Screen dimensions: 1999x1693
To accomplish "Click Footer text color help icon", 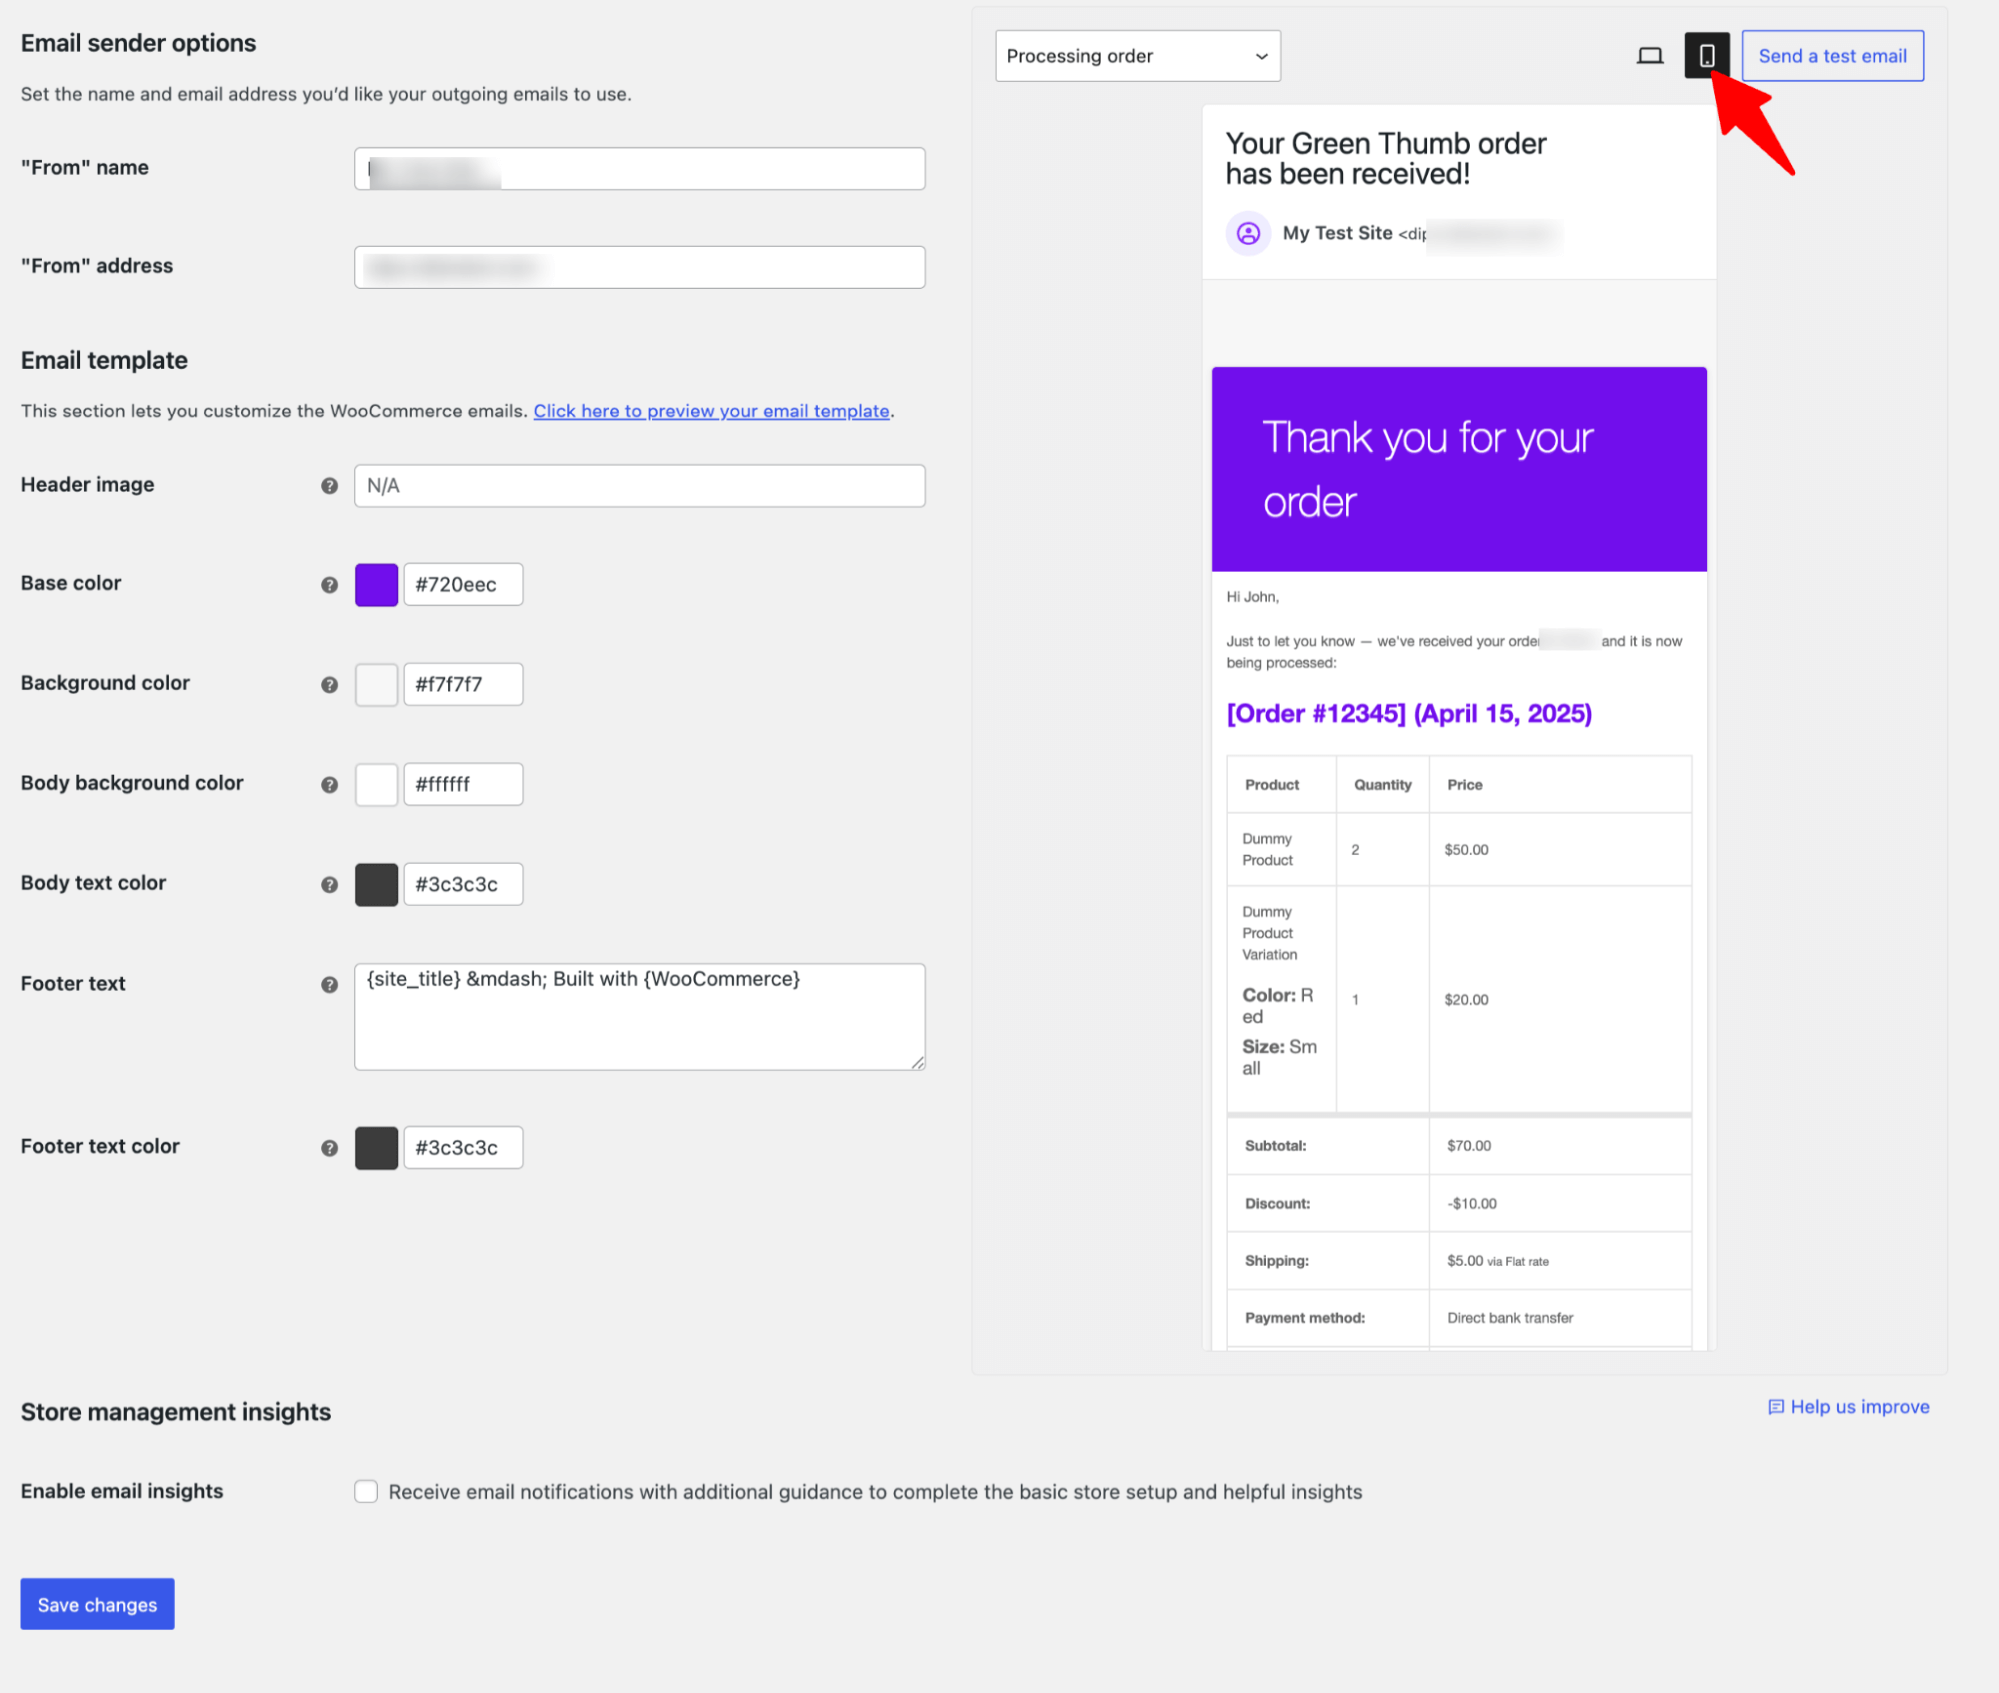I will [329, 1148].
